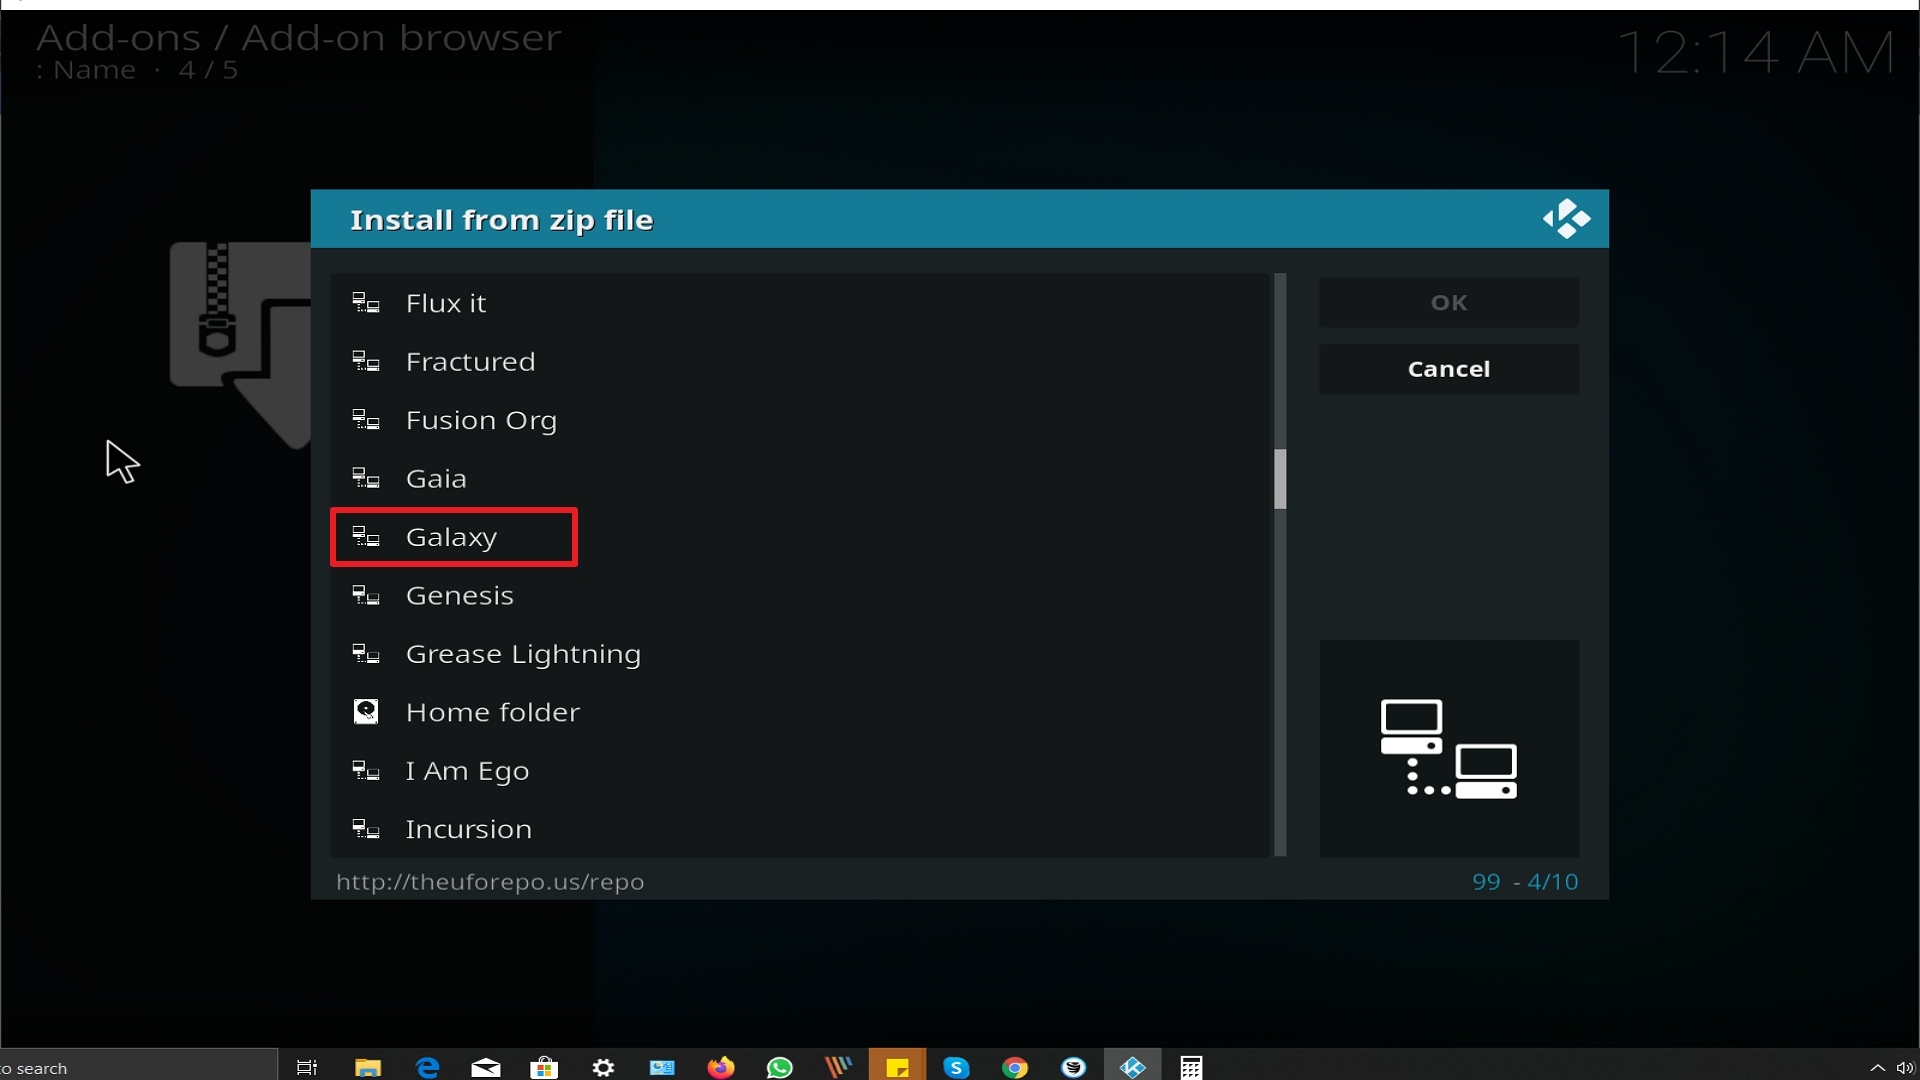1920x1080 pixels.
Task: Click the network icon beside Grease Lightning
Action: coord(366,654)
